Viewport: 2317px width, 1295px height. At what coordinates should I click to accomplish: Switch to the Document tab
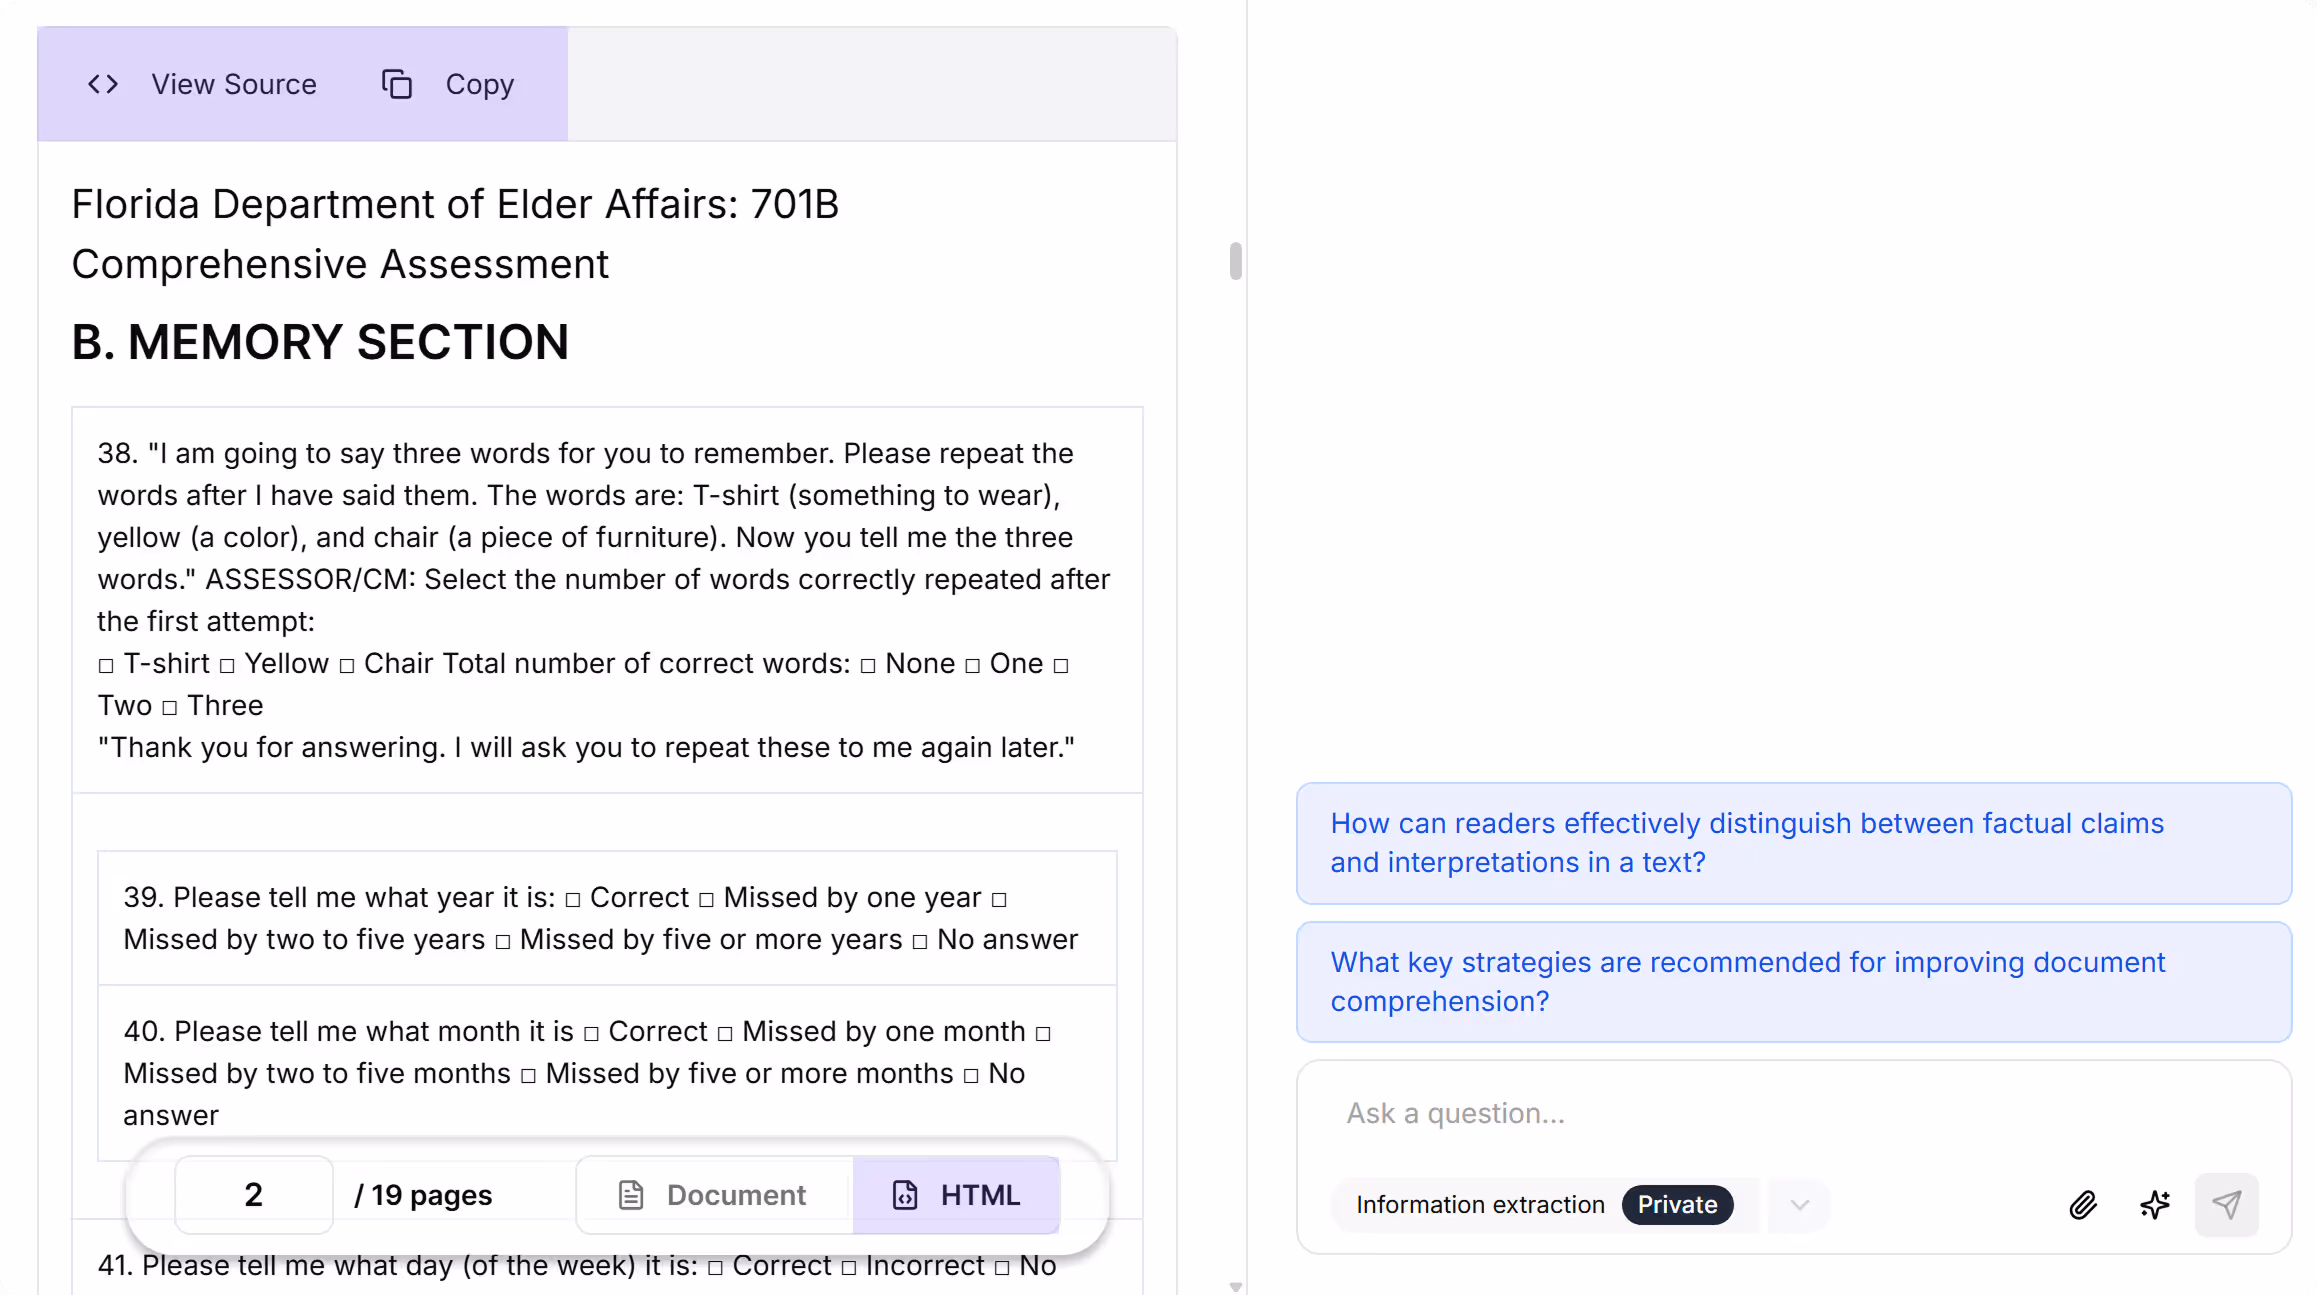714,1195
